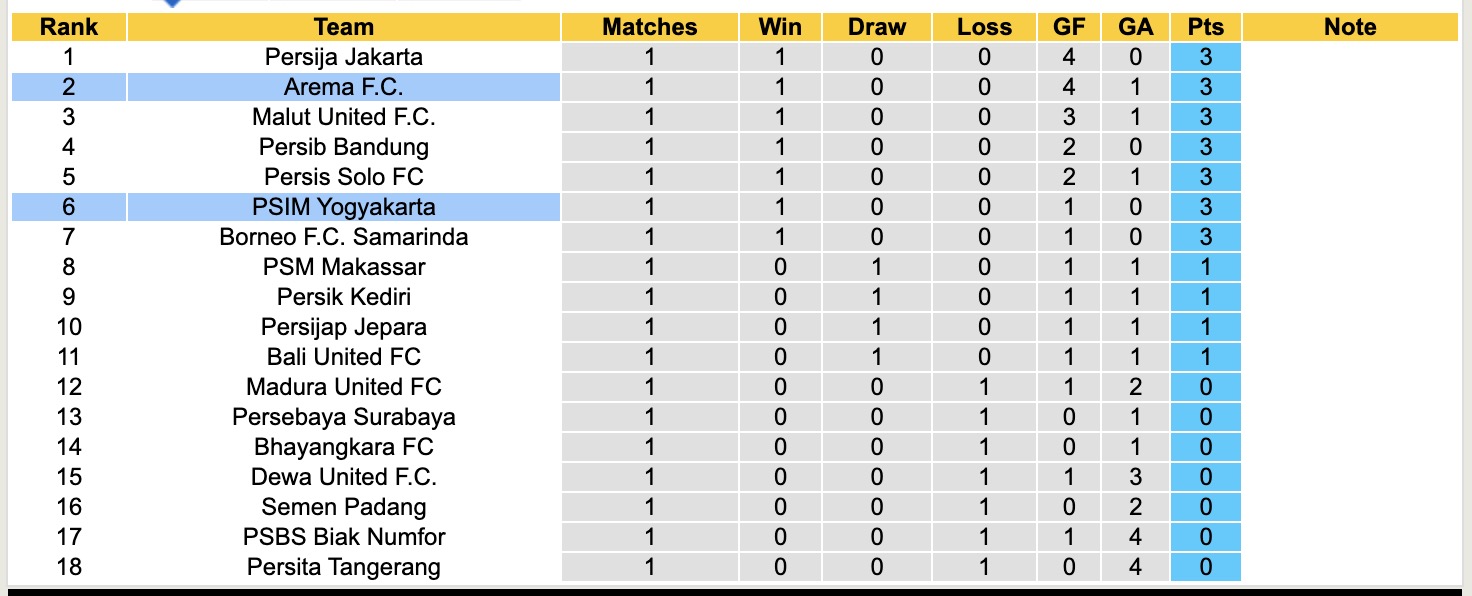This screenshot has height=596, width=1472.
Task: Open Persib Bandung team entry
Action: (x=343, y=147)
